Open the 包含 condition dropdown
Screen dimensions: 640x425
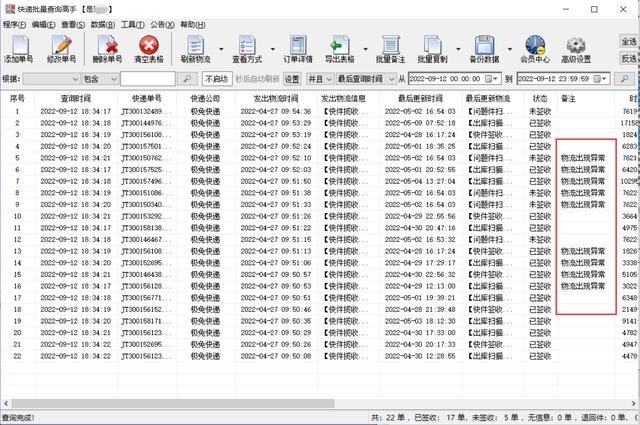point(100,79)
